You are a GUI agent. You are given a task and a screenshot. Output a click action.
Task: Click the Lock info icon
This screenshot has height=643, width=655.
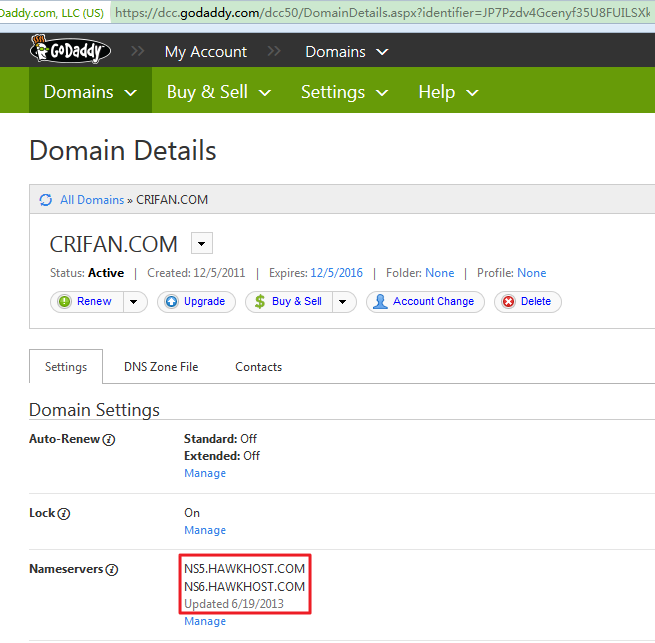(x=63, y=513)
